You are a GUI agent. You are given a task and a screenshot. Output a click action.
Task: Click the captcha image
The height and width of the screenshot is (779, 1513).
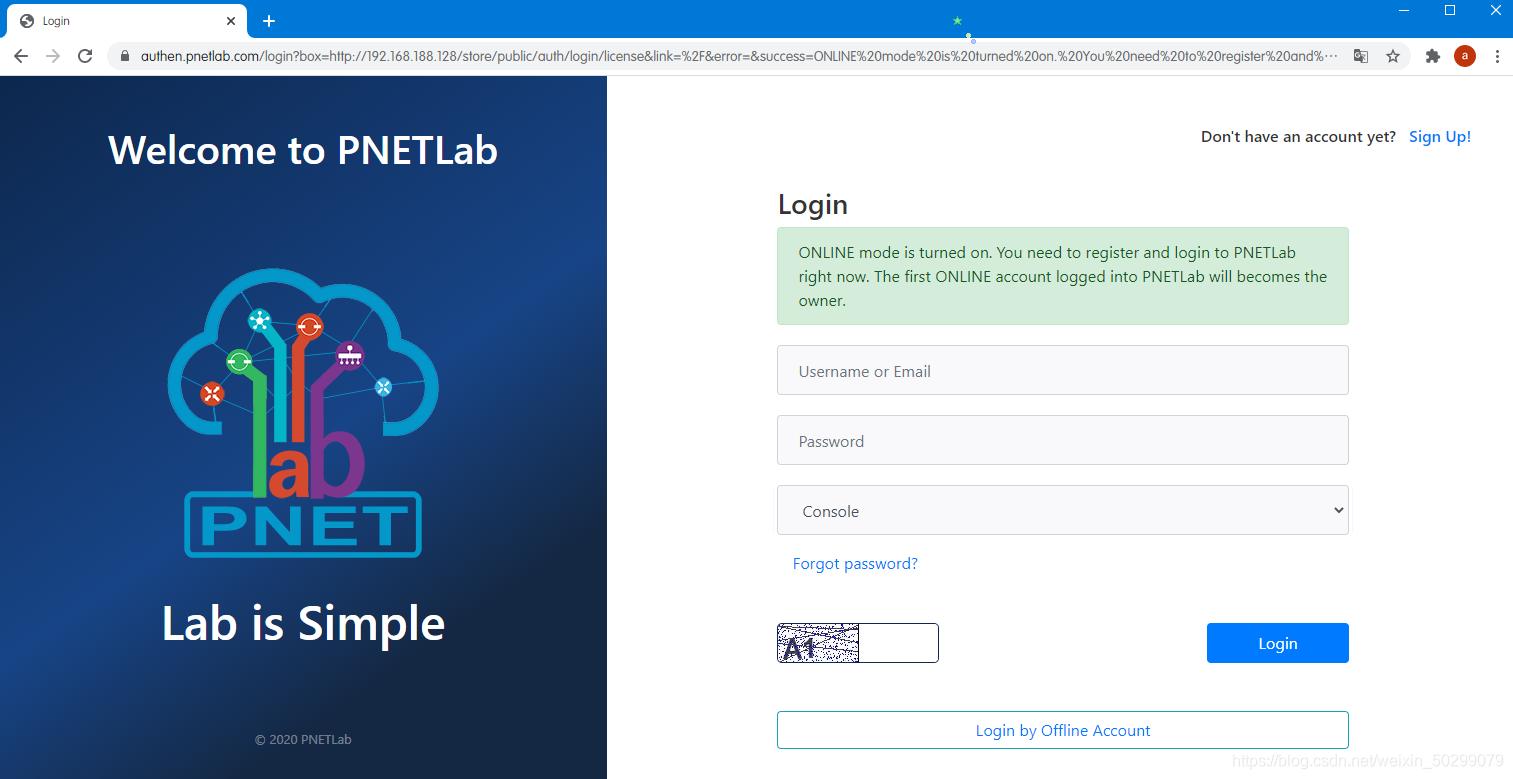(x=818, y=643)
